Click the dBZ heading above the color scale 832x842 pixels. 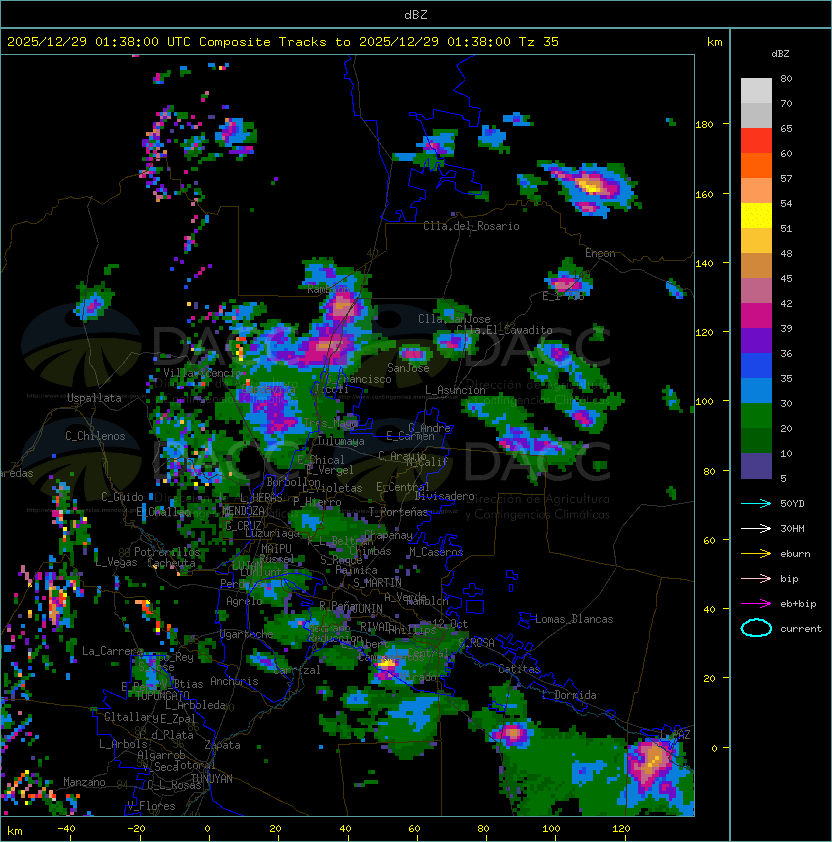point(780,54)
